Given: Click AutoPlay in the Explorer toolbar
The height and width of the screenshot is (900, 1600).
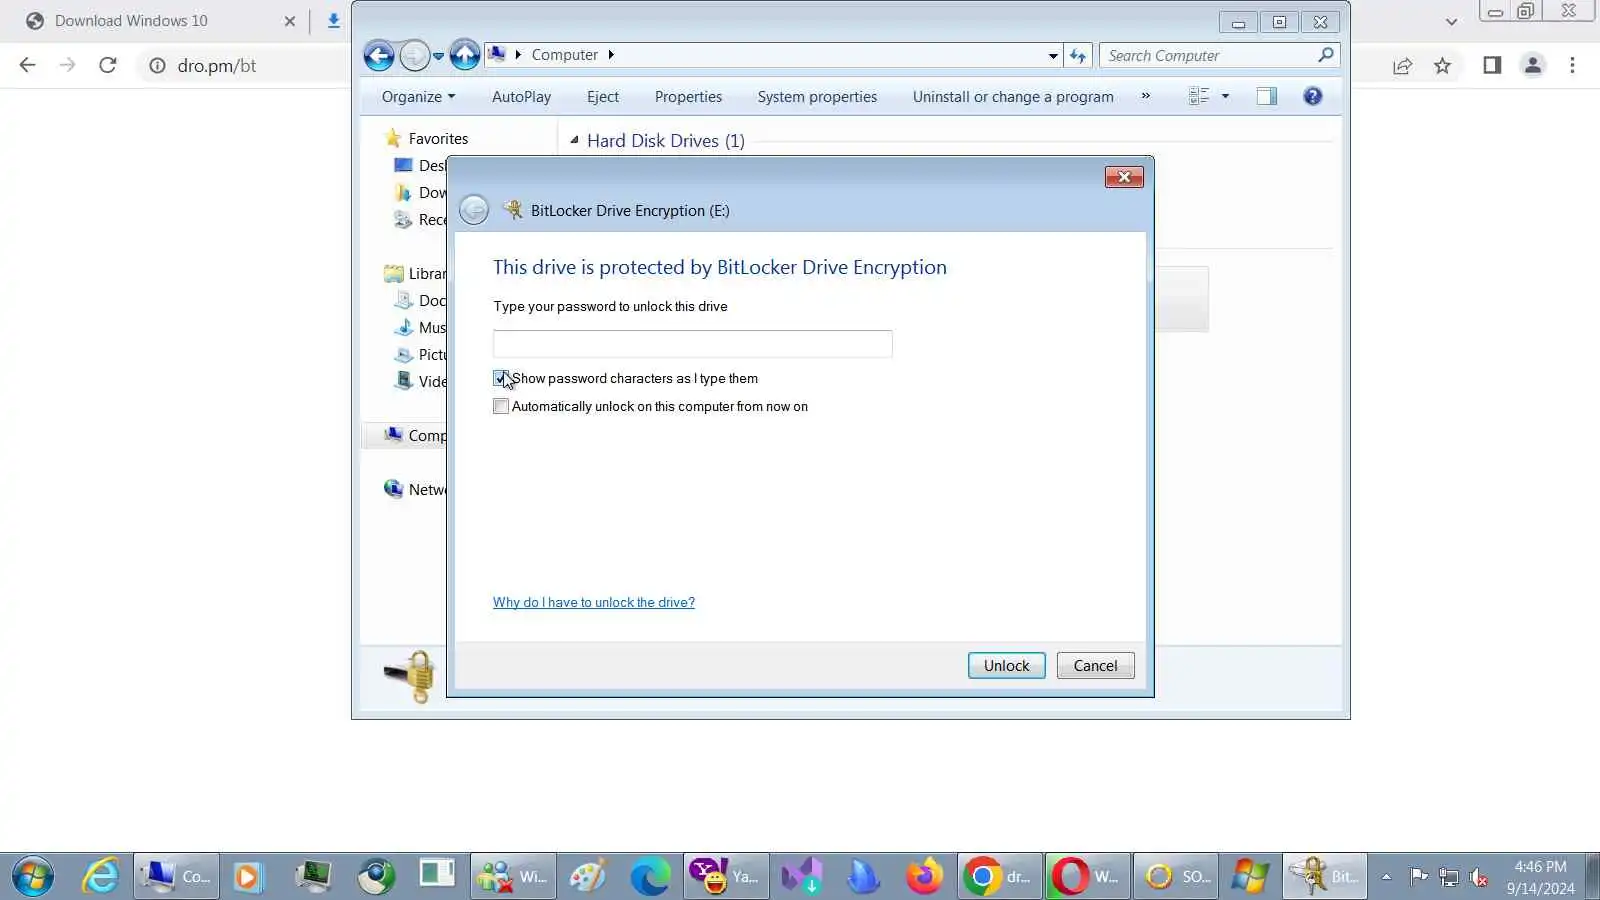Looking at the screenshot, I should [521, 96].
